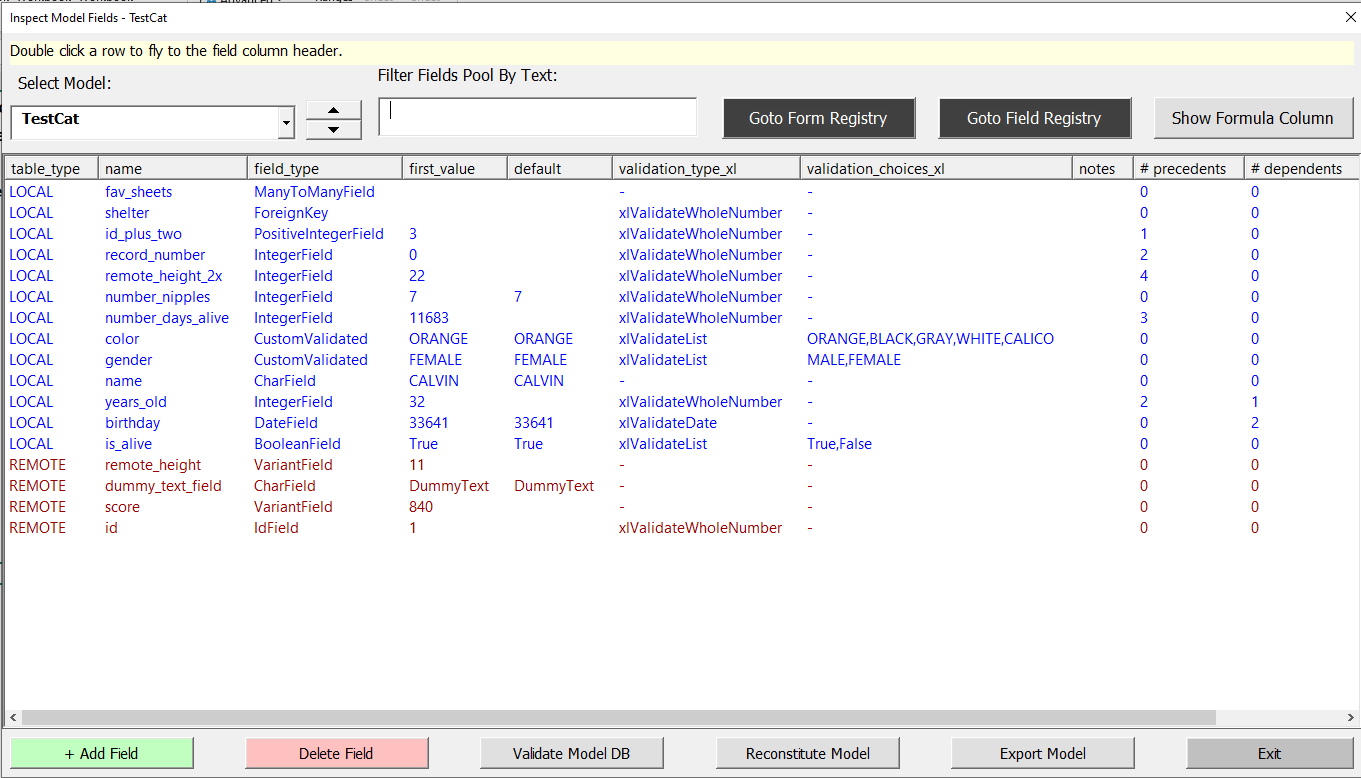
Task: Click the notes column header
Action: pos(1102,168)
